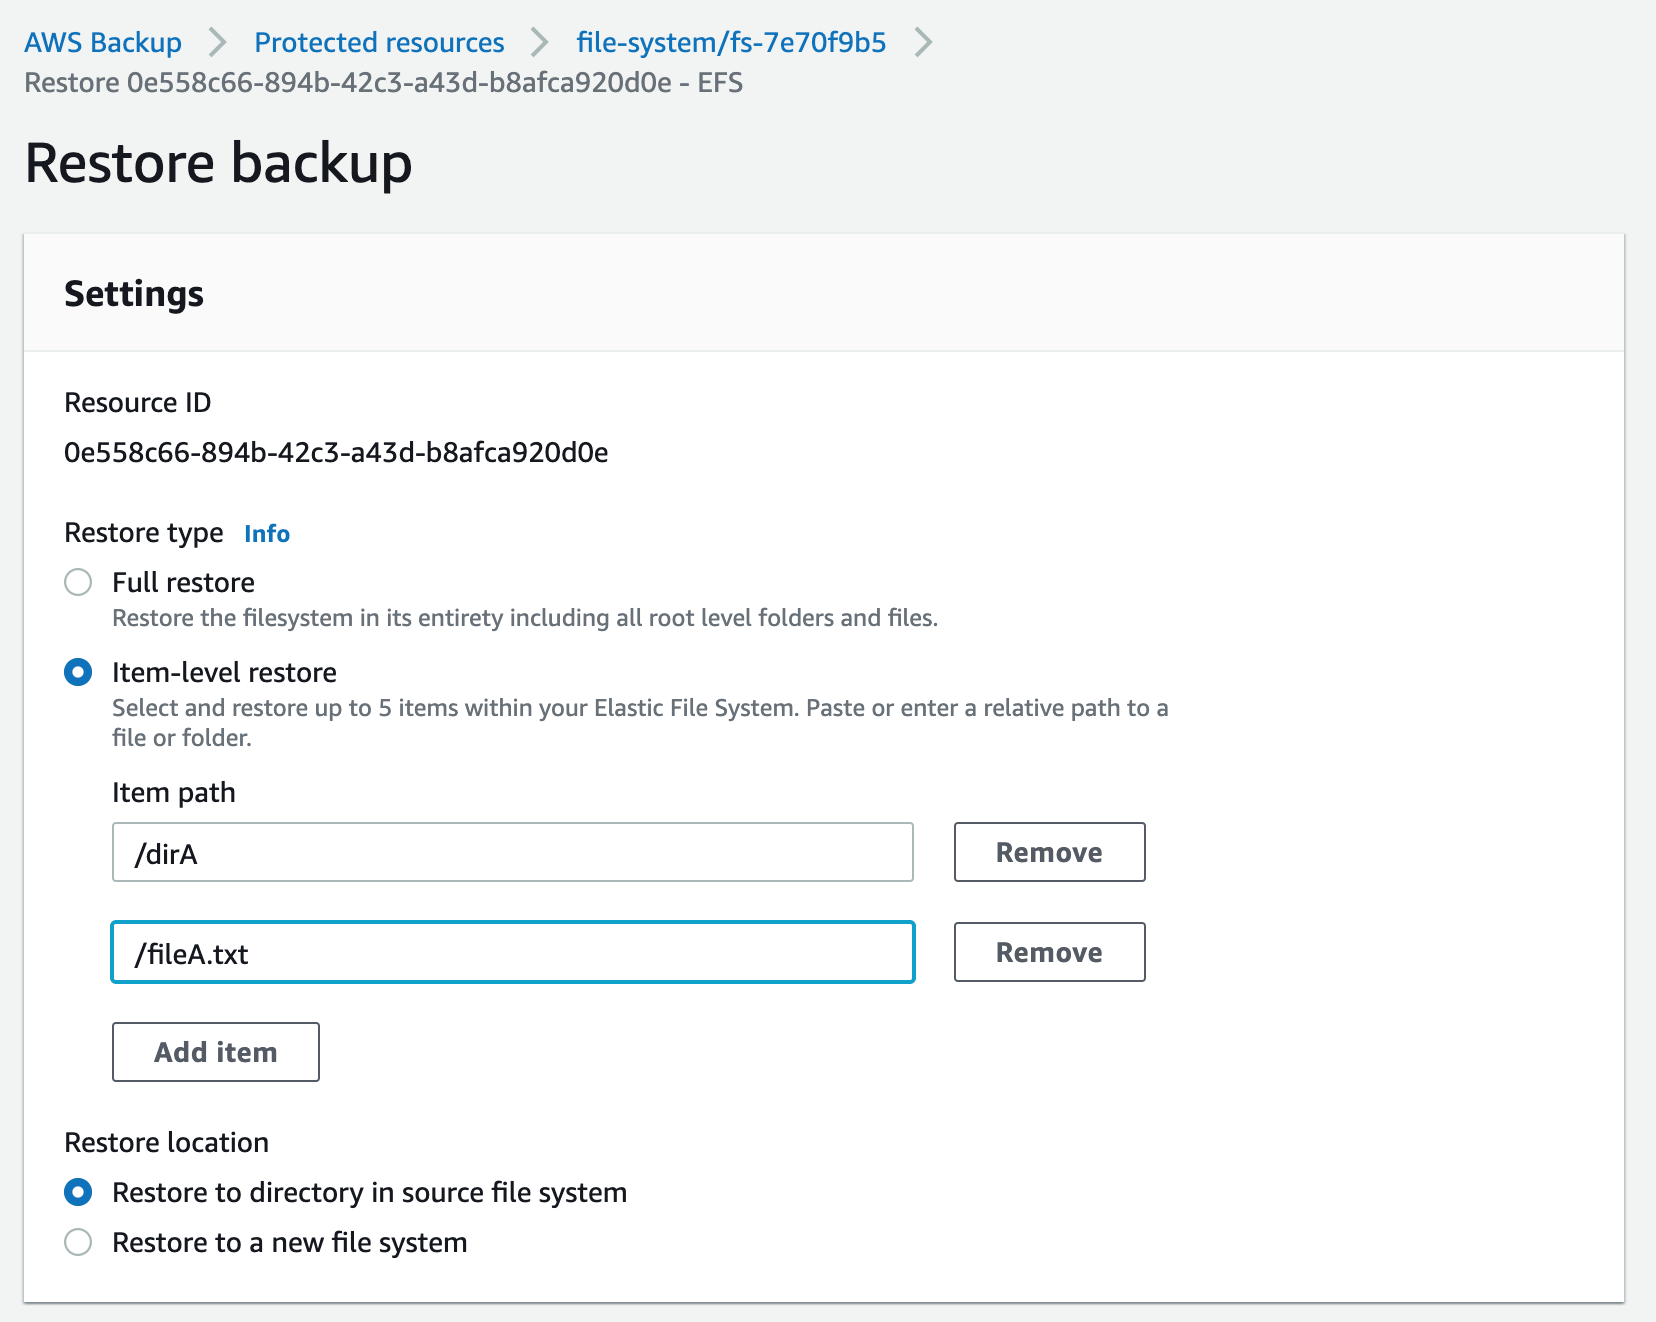Open the AWS Backup breadcrumb link

103,42
